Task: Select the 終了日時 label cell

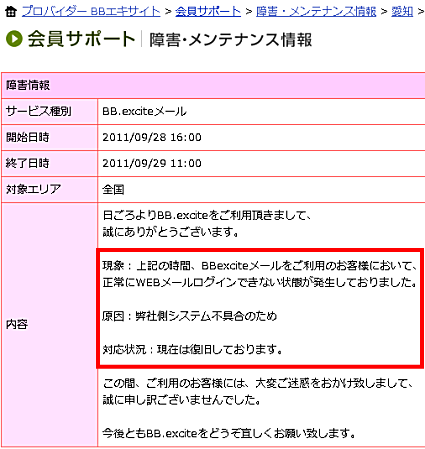Action: pyautogui.click(x=49, y=163)
